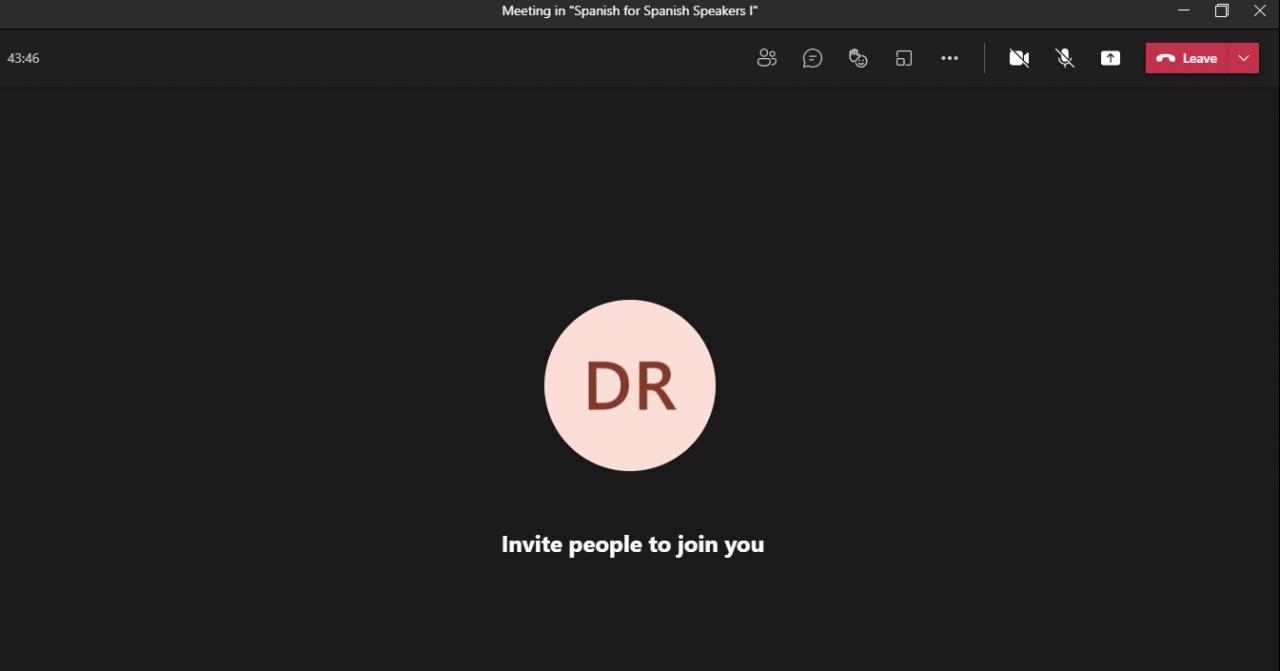The height and width of the screenshot is (671, 1280).
Task: Minimize the Teams meeting window
Action: 1184,11
